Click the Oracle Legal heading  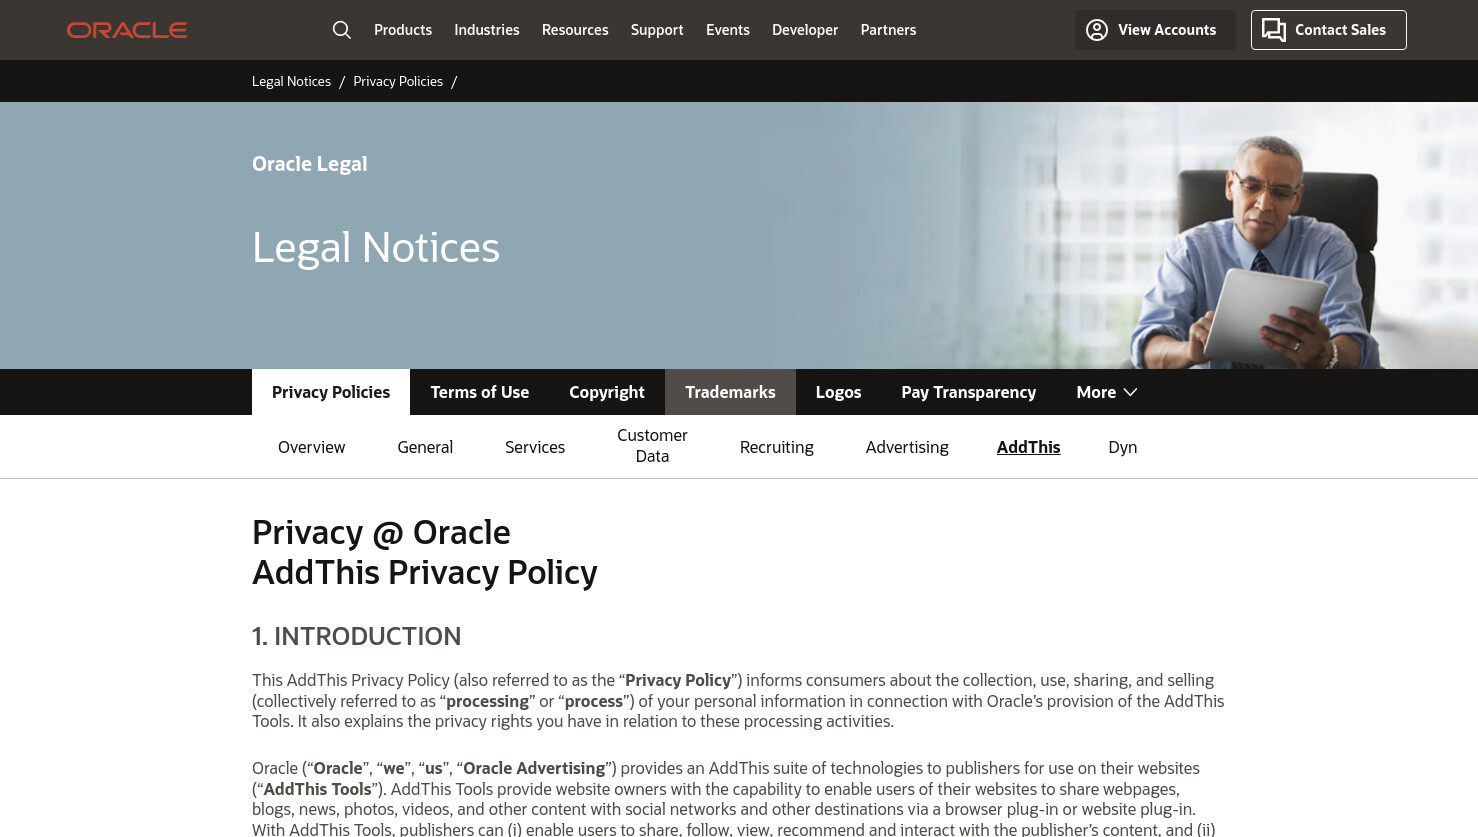[x=310, y=164]
